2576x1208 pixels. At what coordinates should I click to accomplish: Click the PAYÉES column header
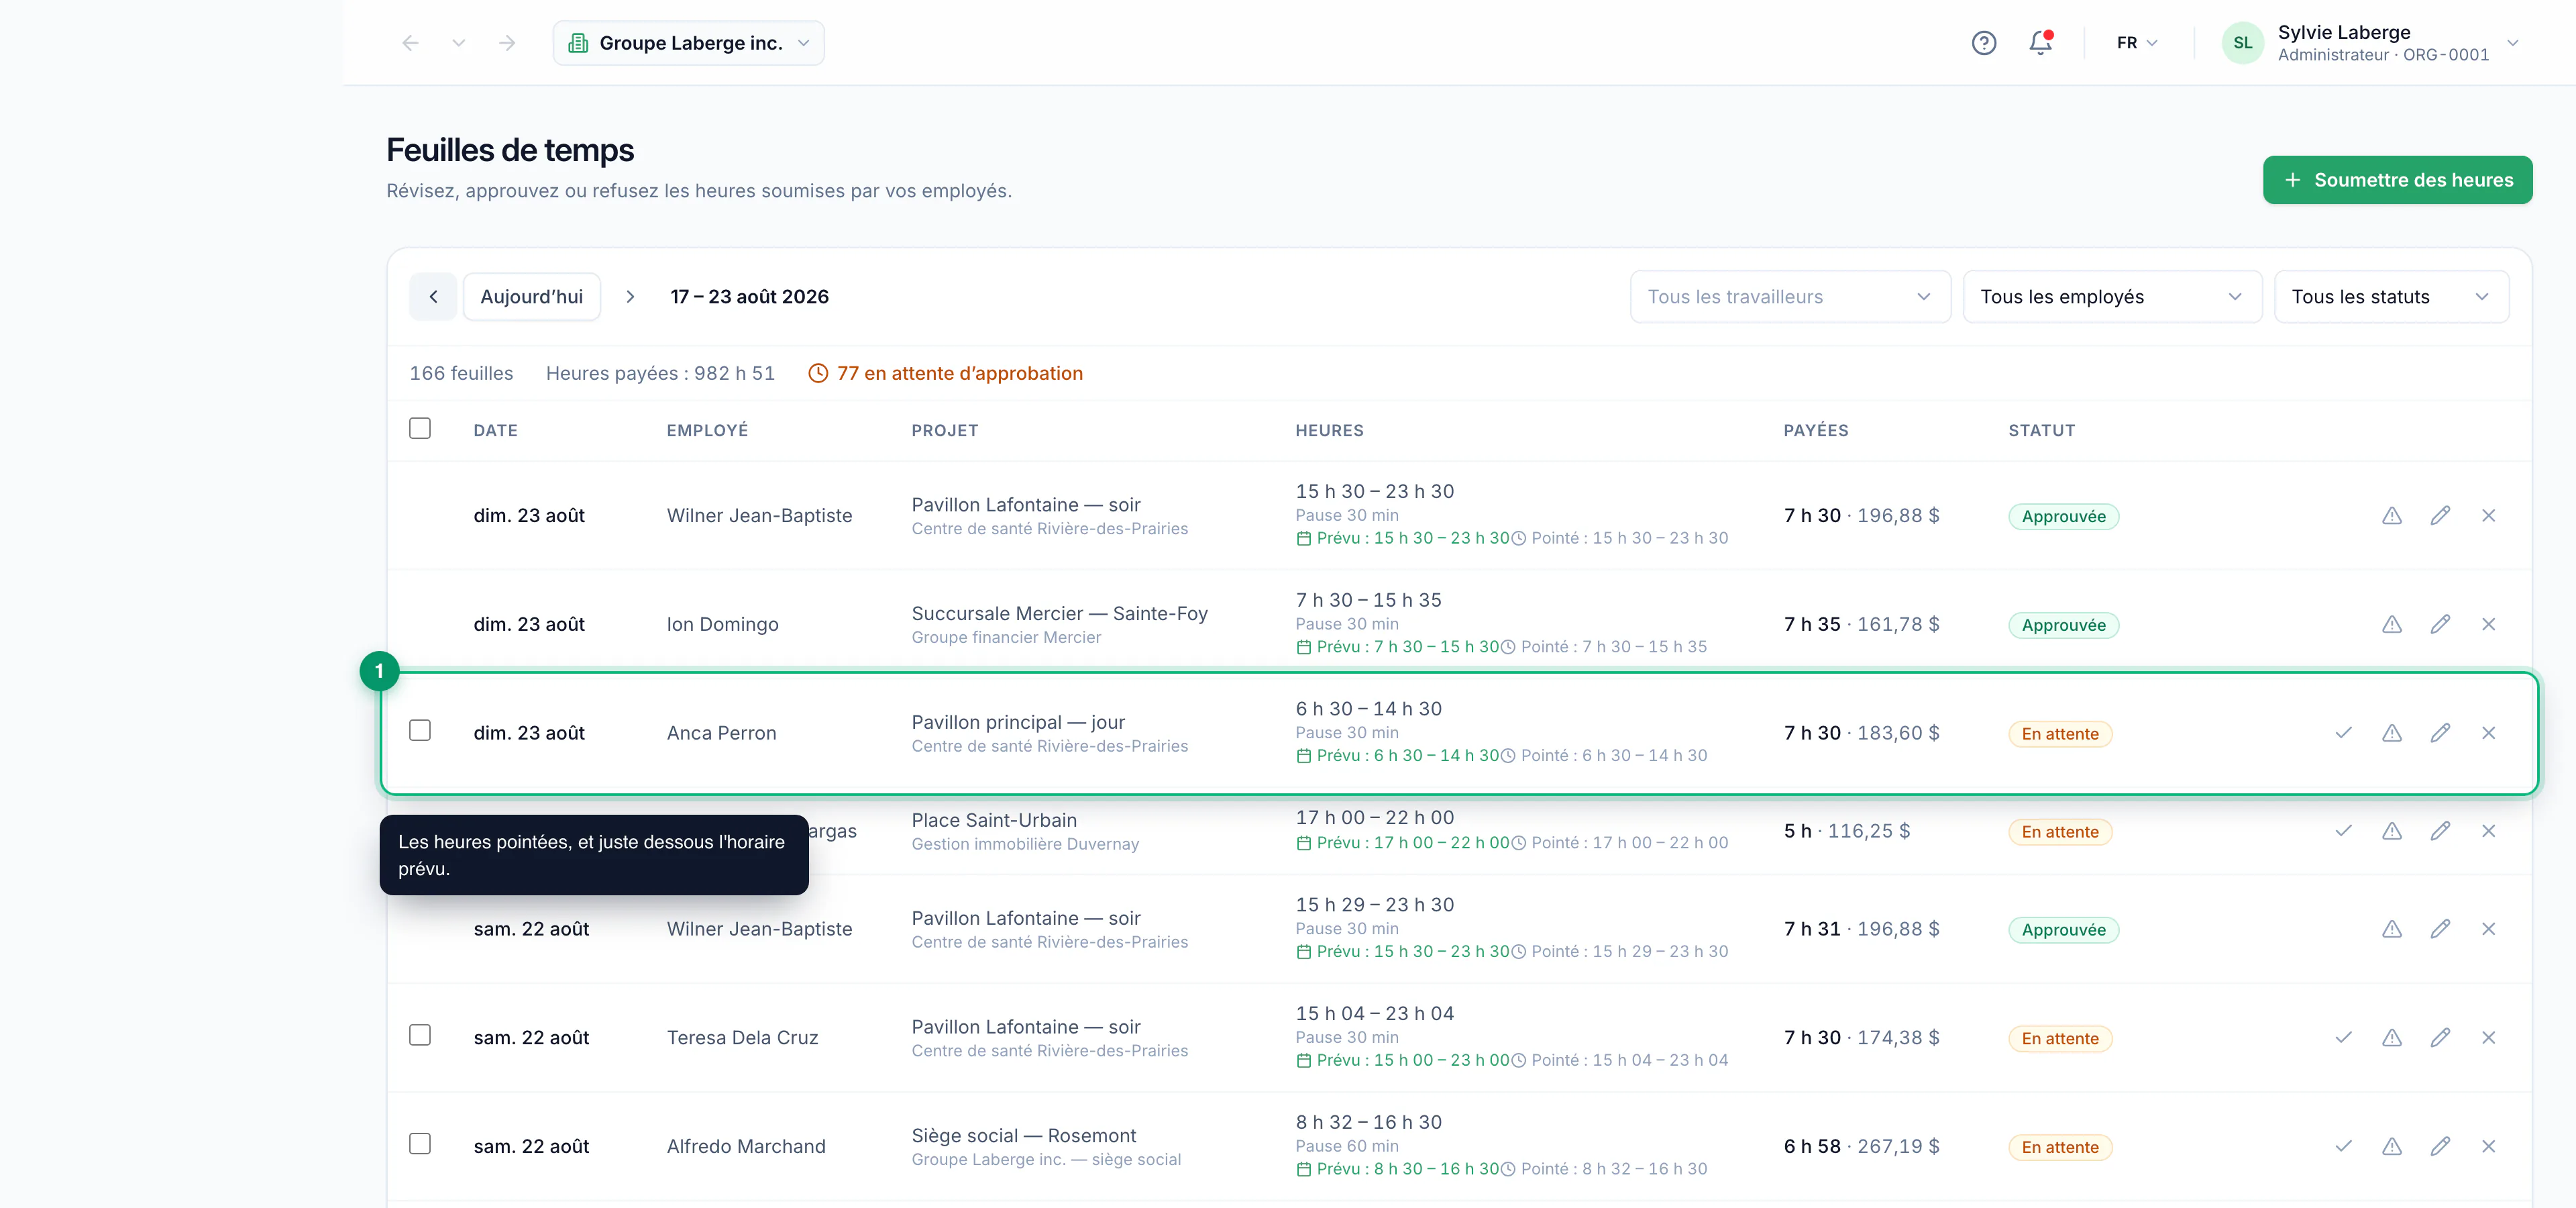point(1815,431)
